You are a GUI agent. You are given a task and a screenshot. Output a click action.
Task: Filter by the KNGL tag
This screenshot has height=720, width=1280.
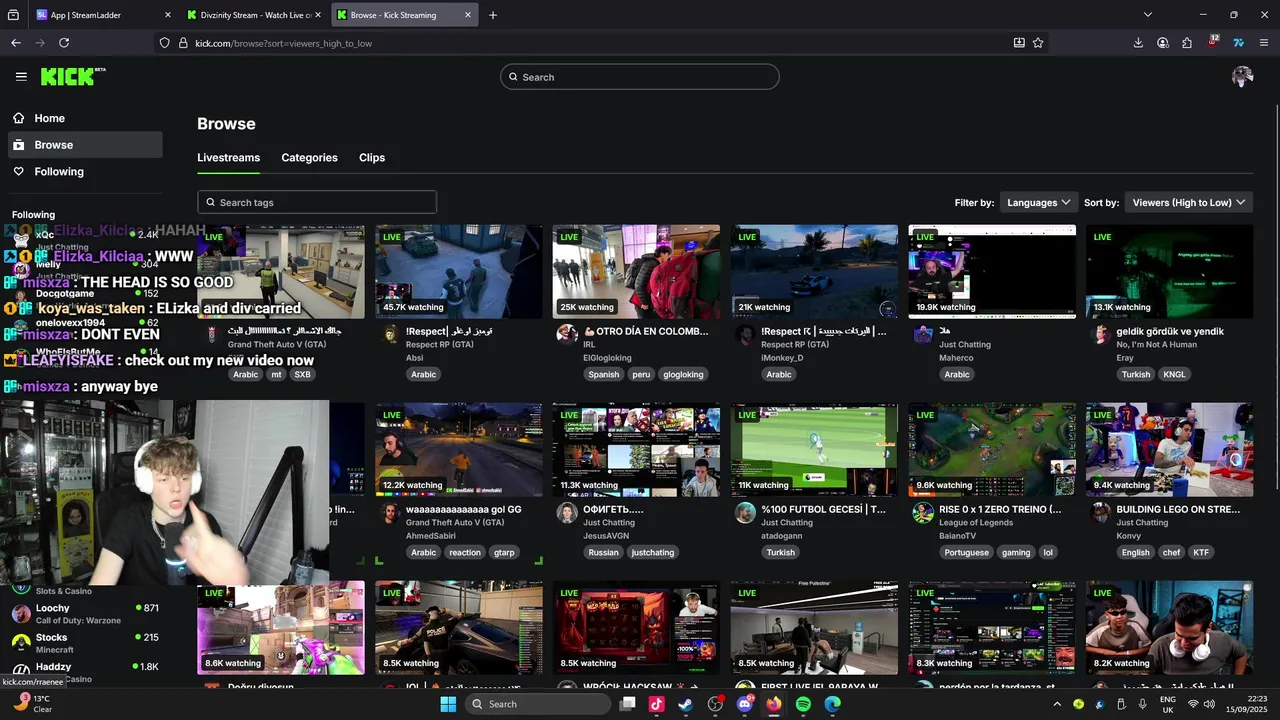1174,374
